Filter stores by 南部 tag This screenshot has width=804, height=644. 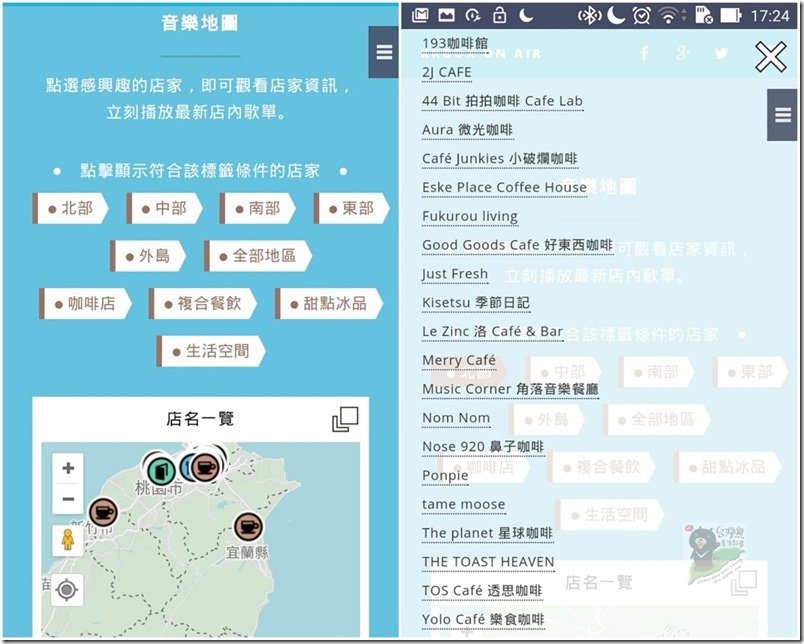coord(258,208)
